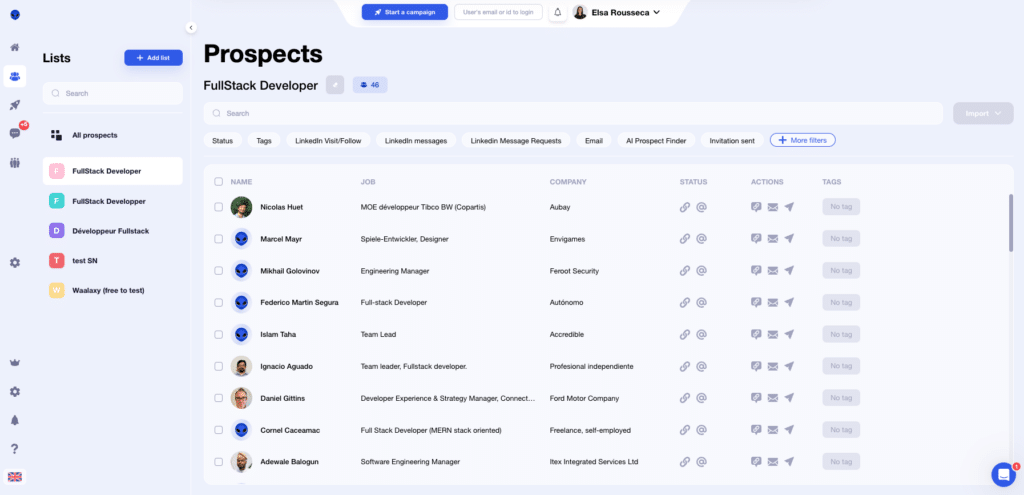
Task: Open the messages icon with notification badge
Action: pyautogui.click(x=15, y=133)
